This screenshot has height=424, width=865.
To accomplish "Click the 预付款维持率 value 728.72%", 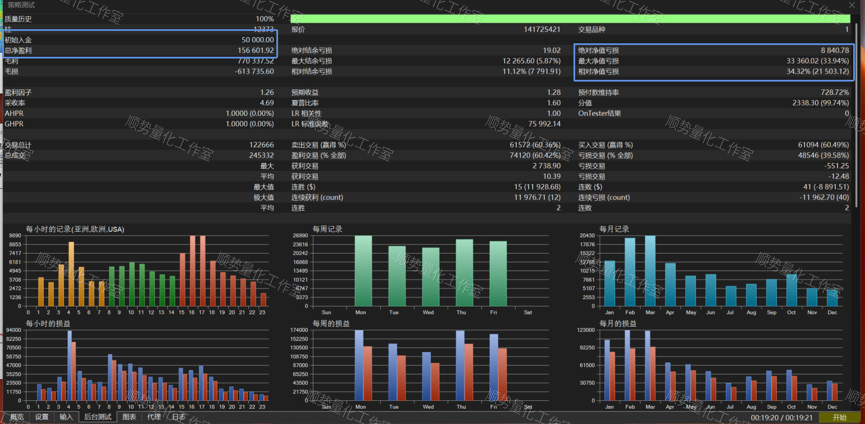I will pyautogui.click(x=835, y=92).
